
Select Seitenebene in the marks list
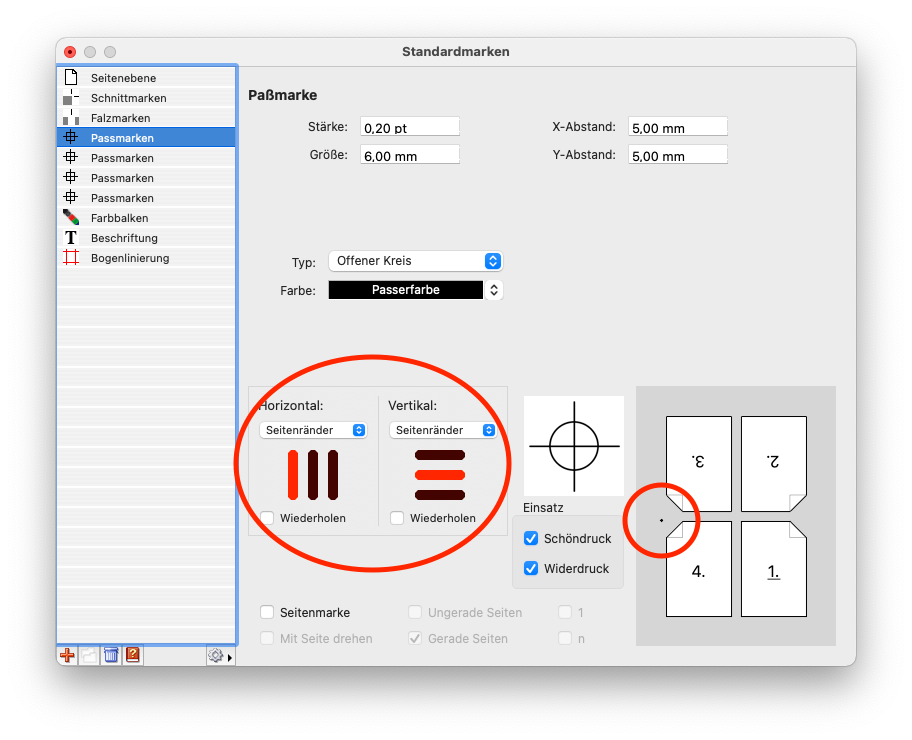(123, 78)
